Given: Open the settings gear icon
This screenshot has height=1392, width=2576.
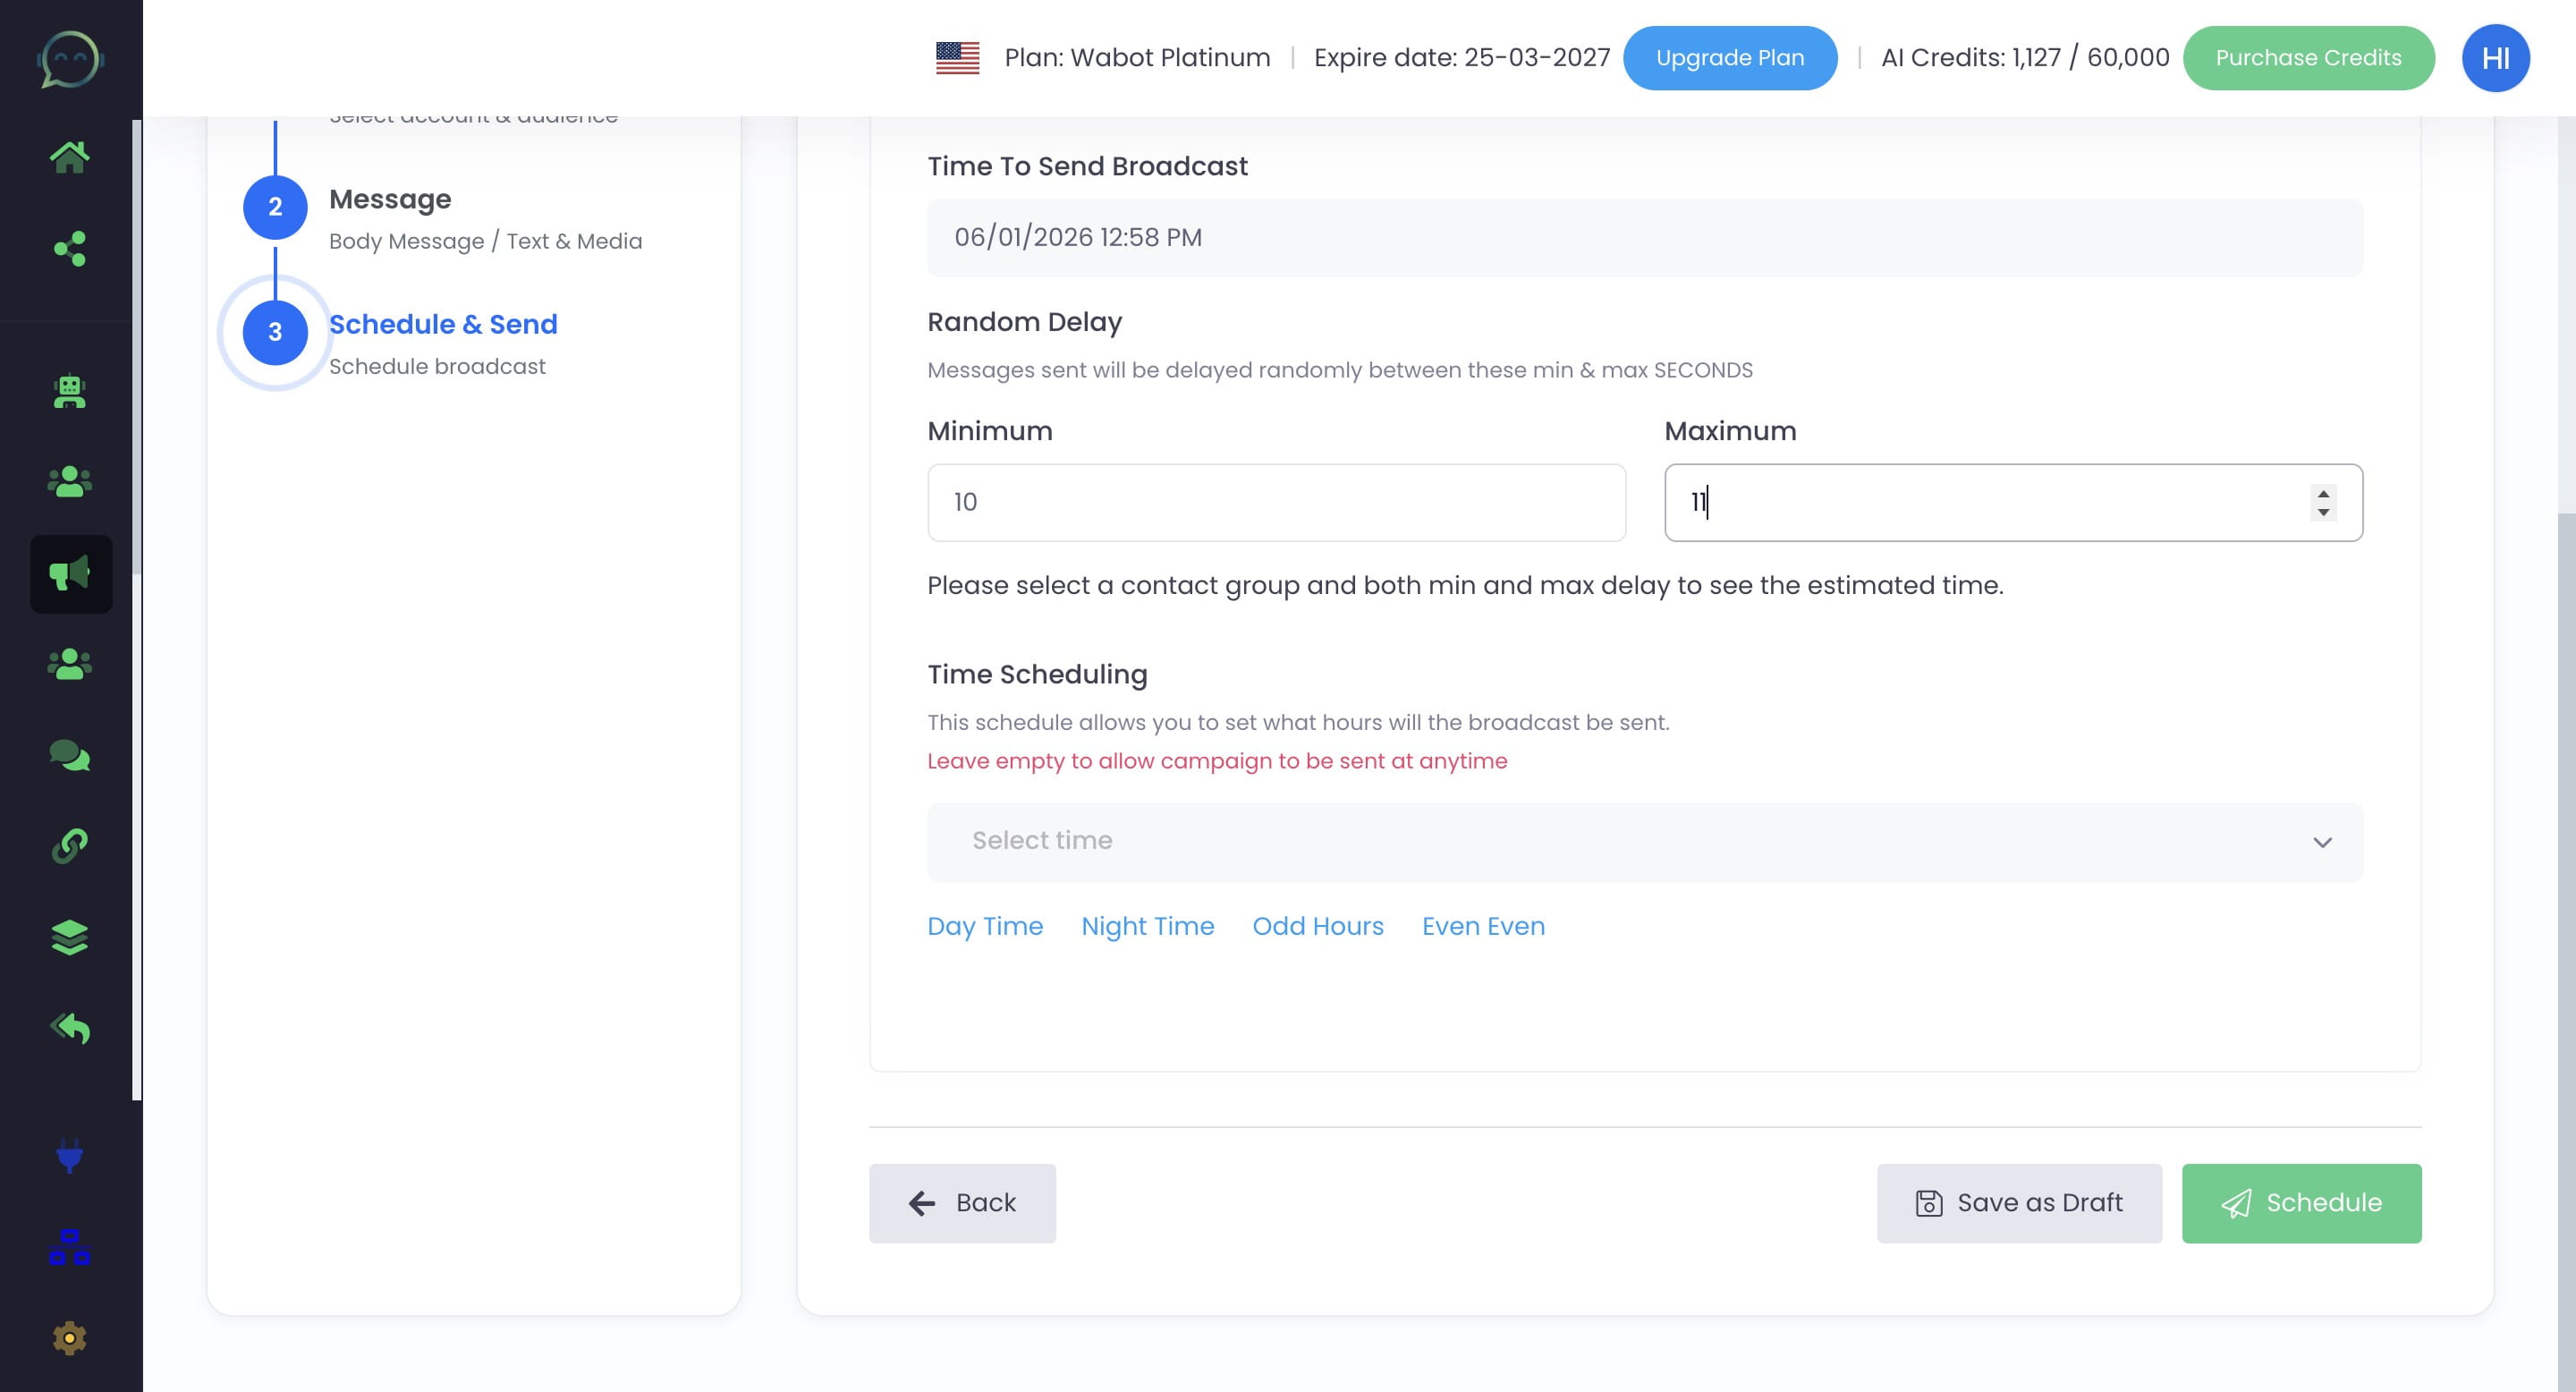Looking at the screenshot, I should tap(69, 1337).
